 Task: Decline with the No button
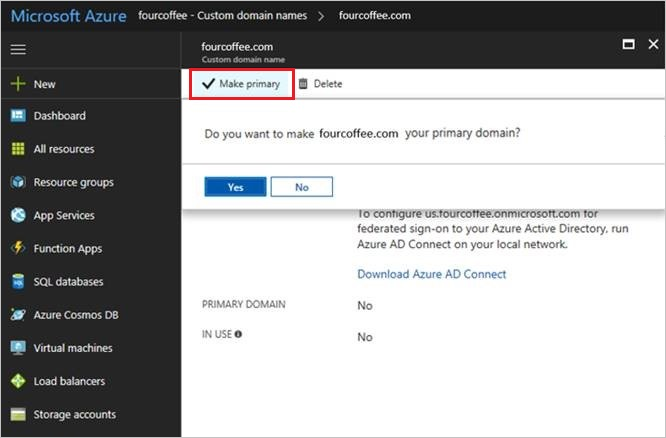[302, 187]
